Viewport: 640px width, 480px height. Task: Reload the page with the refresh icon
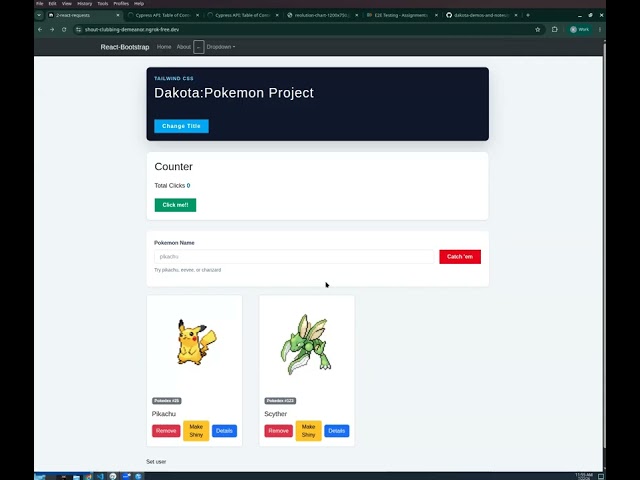(x=64, y=29)
